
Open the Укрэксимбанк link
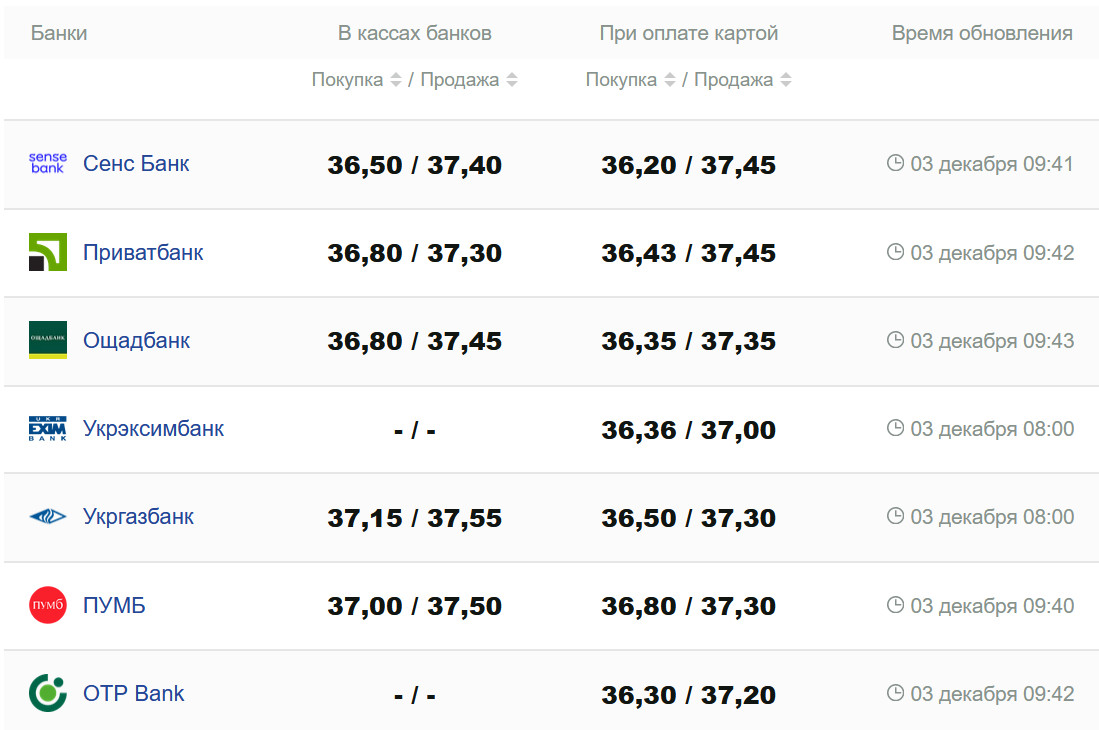click(153, 429)
